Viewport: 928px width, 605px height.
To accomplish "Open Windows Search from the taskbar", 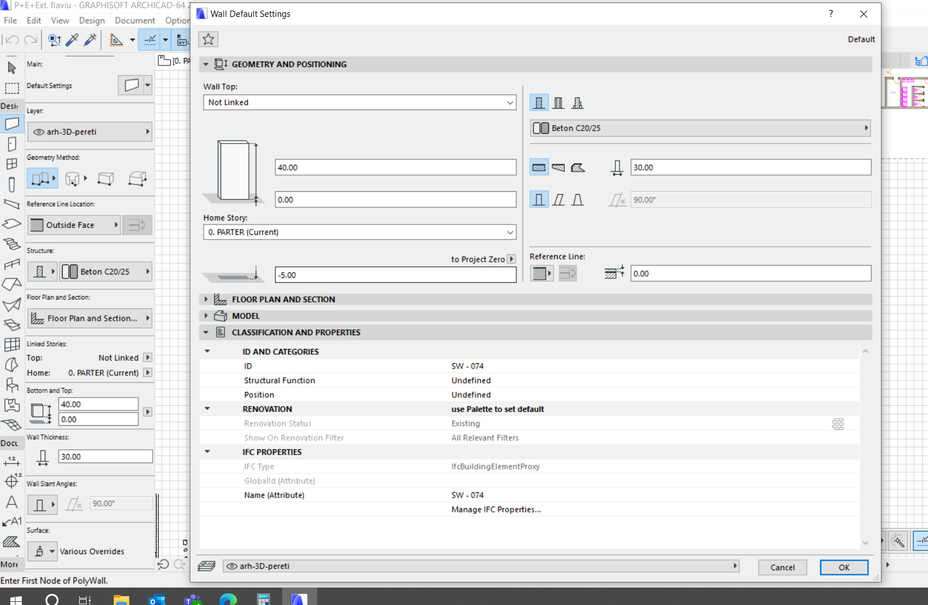I will (x=52, y=599).
